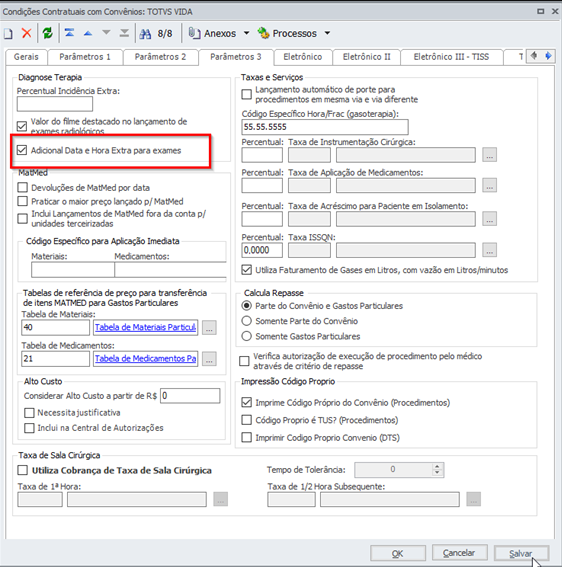Check Código Proprio é TUS? (Procedimentos)
Screen dimensions: 562x567
tap(247, 420)
